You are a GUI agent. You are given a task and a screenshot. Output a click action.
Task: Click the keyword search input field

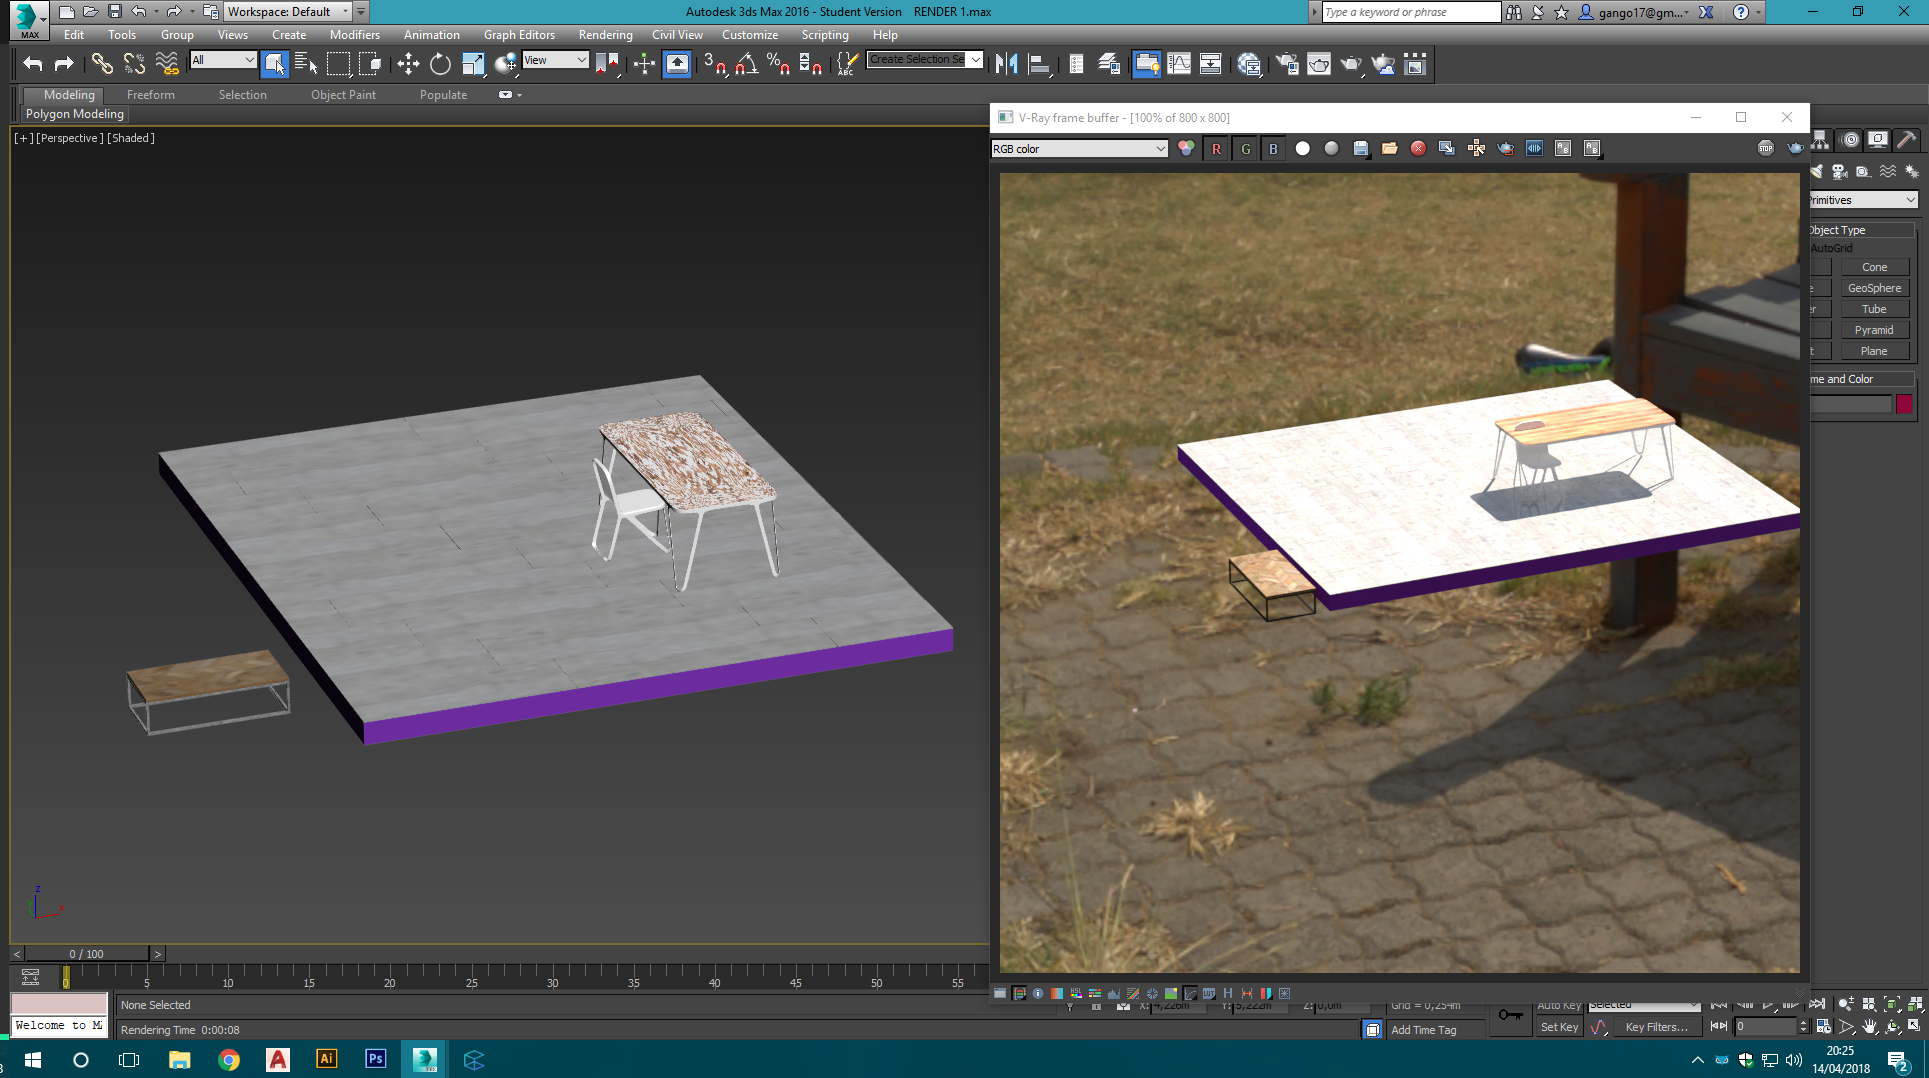[1411, 12]
